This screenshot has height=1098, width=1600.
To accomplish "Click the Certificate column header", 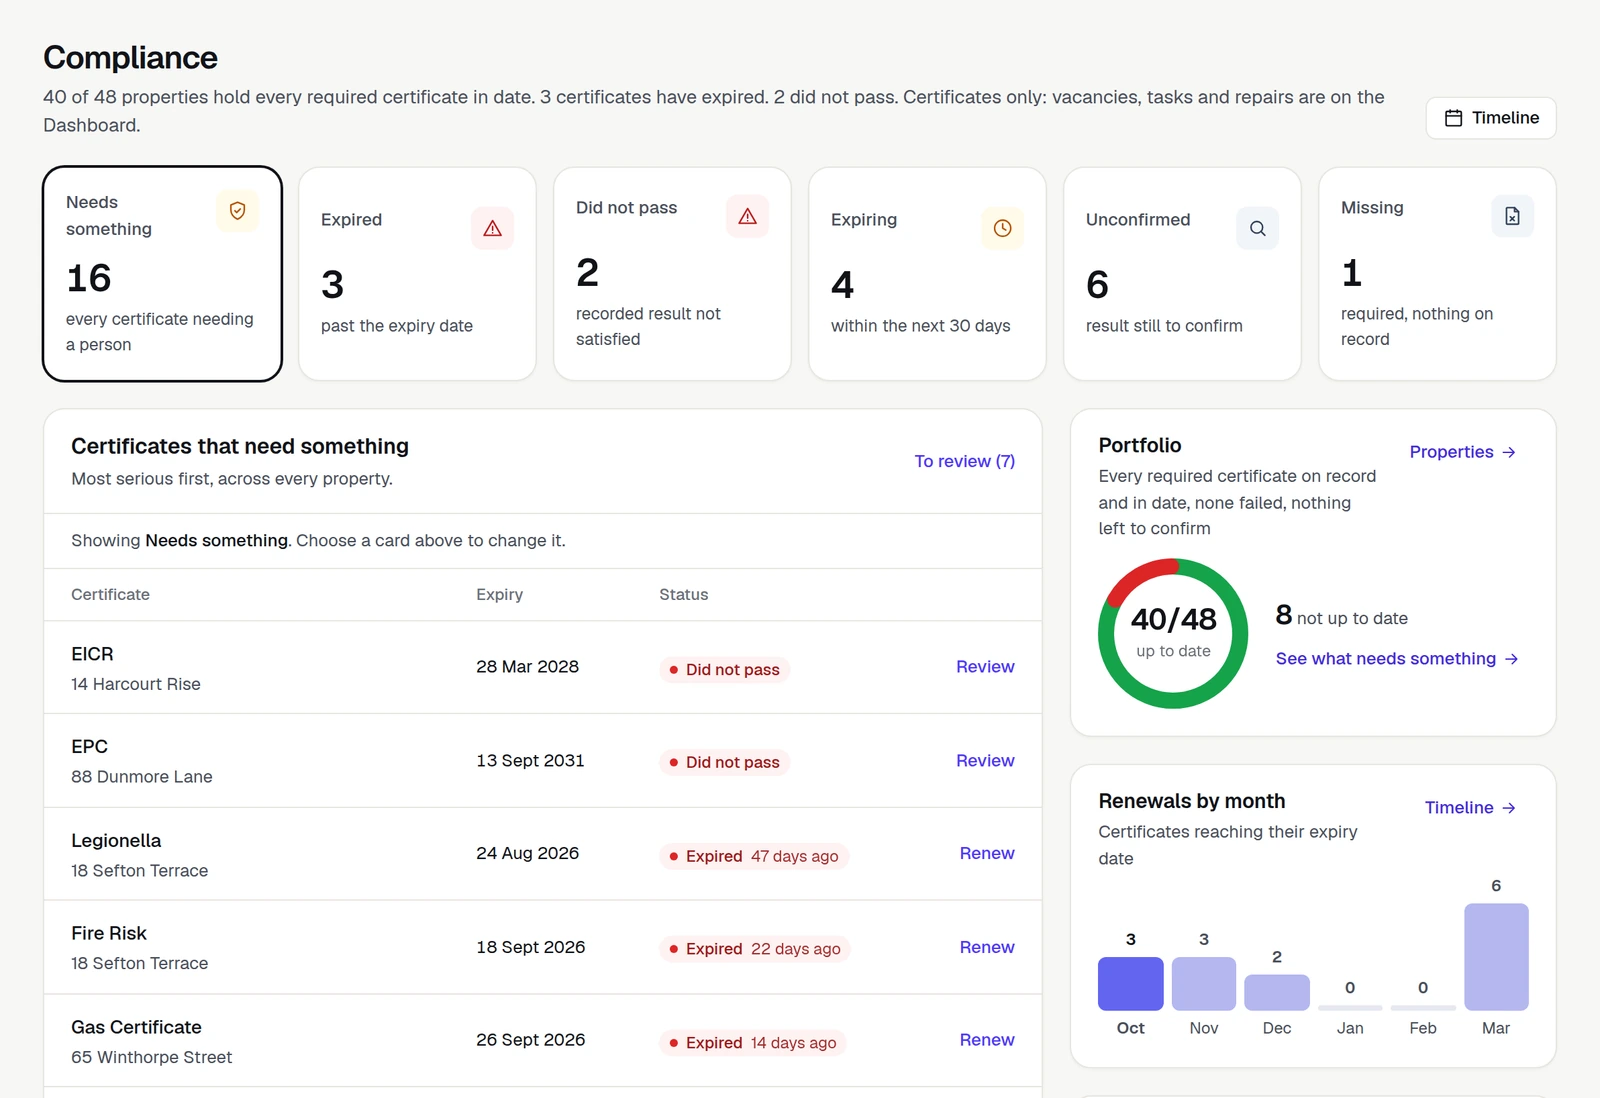I will [110, 595].
